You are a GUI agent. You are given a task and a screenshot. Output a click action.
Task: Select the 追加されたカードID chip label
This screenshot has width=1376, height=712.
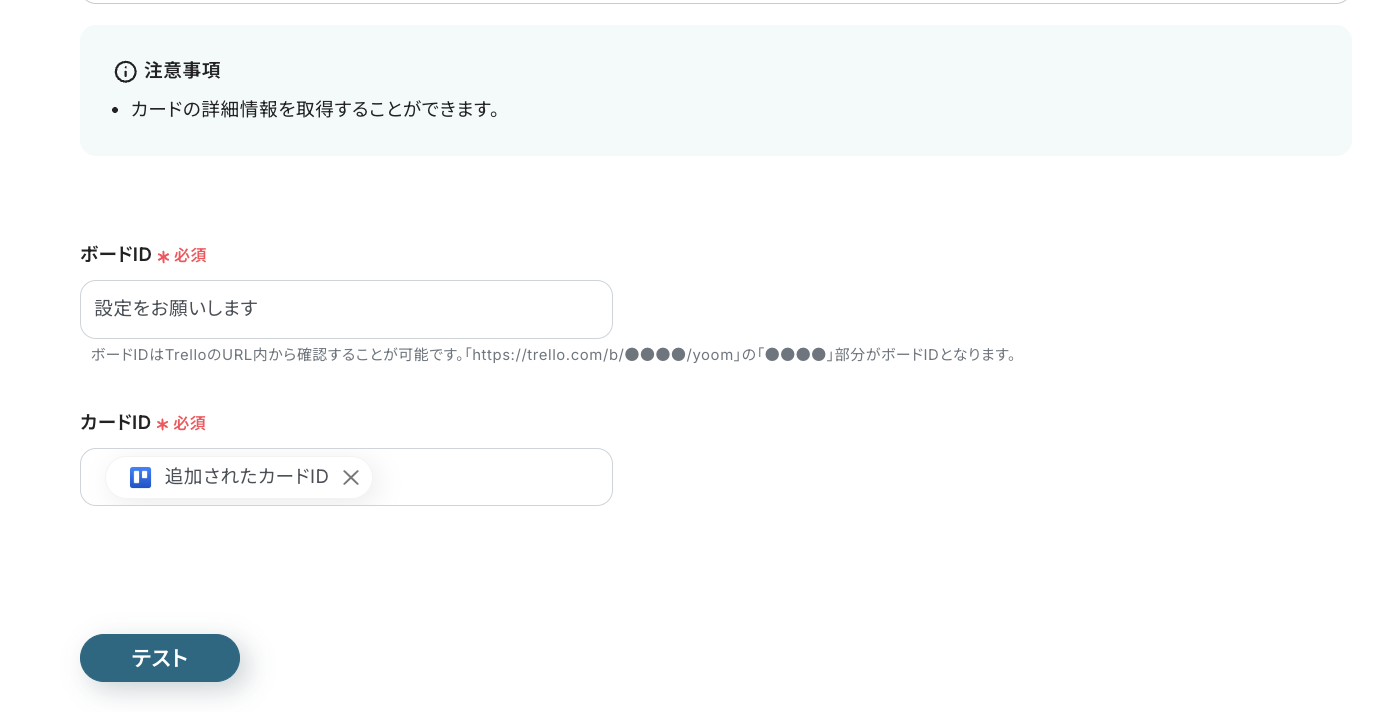[246, 477]
